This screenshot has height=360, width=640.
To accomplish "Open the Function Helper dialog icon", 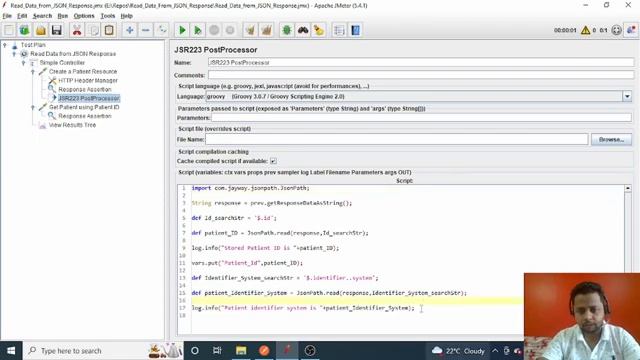I will [x=339, y=30].
